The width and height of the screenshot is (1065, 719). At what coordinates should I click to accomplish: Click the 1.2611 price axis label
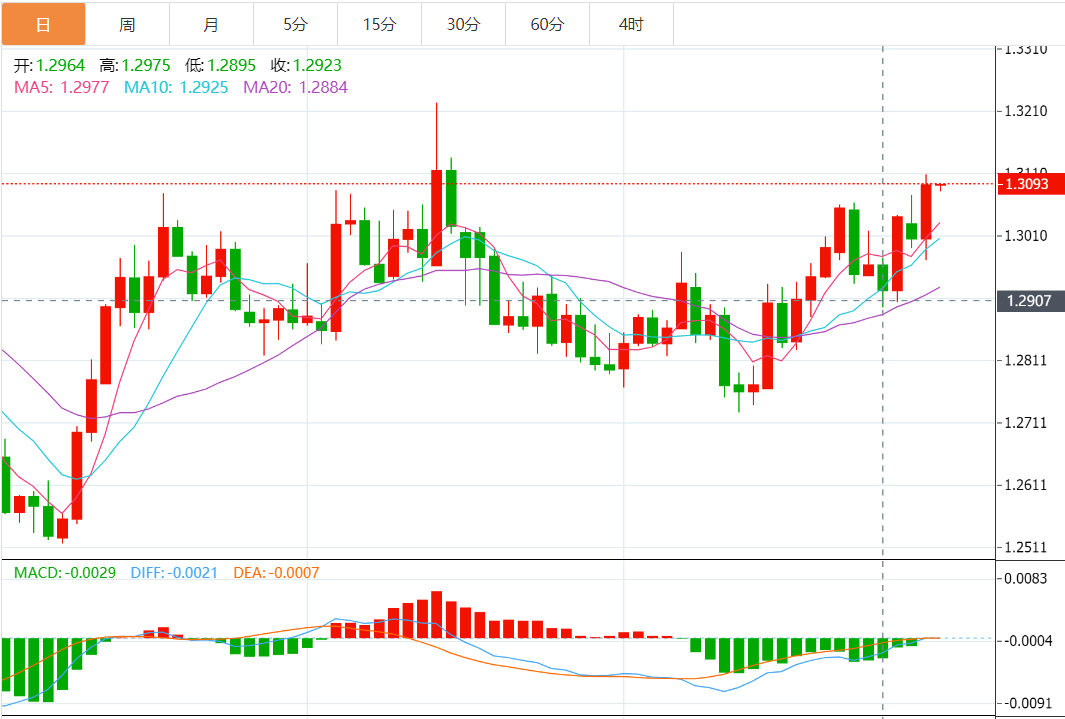click(x=1026, y=485)
